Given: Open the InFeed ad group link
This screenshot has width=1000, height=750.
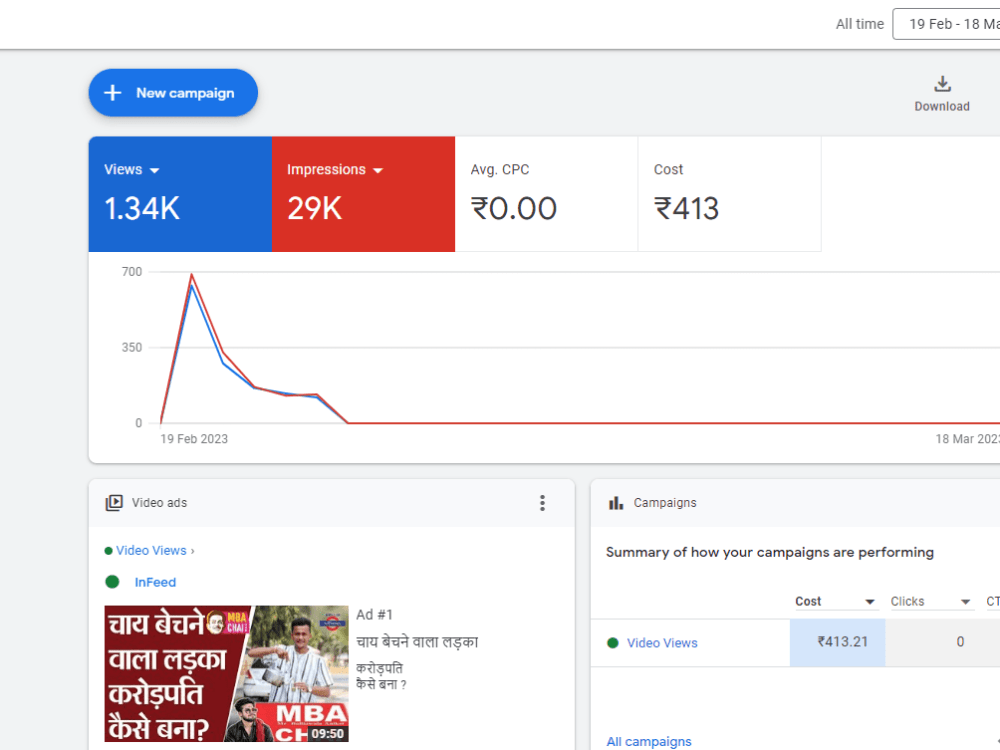Looking at the screenshot, I should tap(155, 582).
